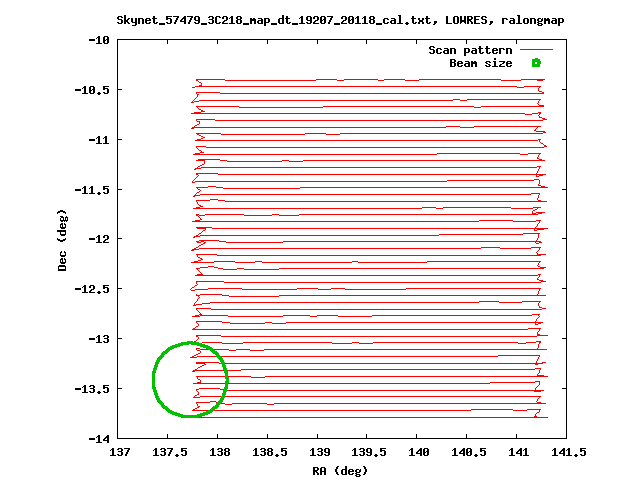Image resolution: width=640 pixels, height=480 pixels.
Task: Click the -12.5 Dec tick label
Action: [x=92, y=289]
